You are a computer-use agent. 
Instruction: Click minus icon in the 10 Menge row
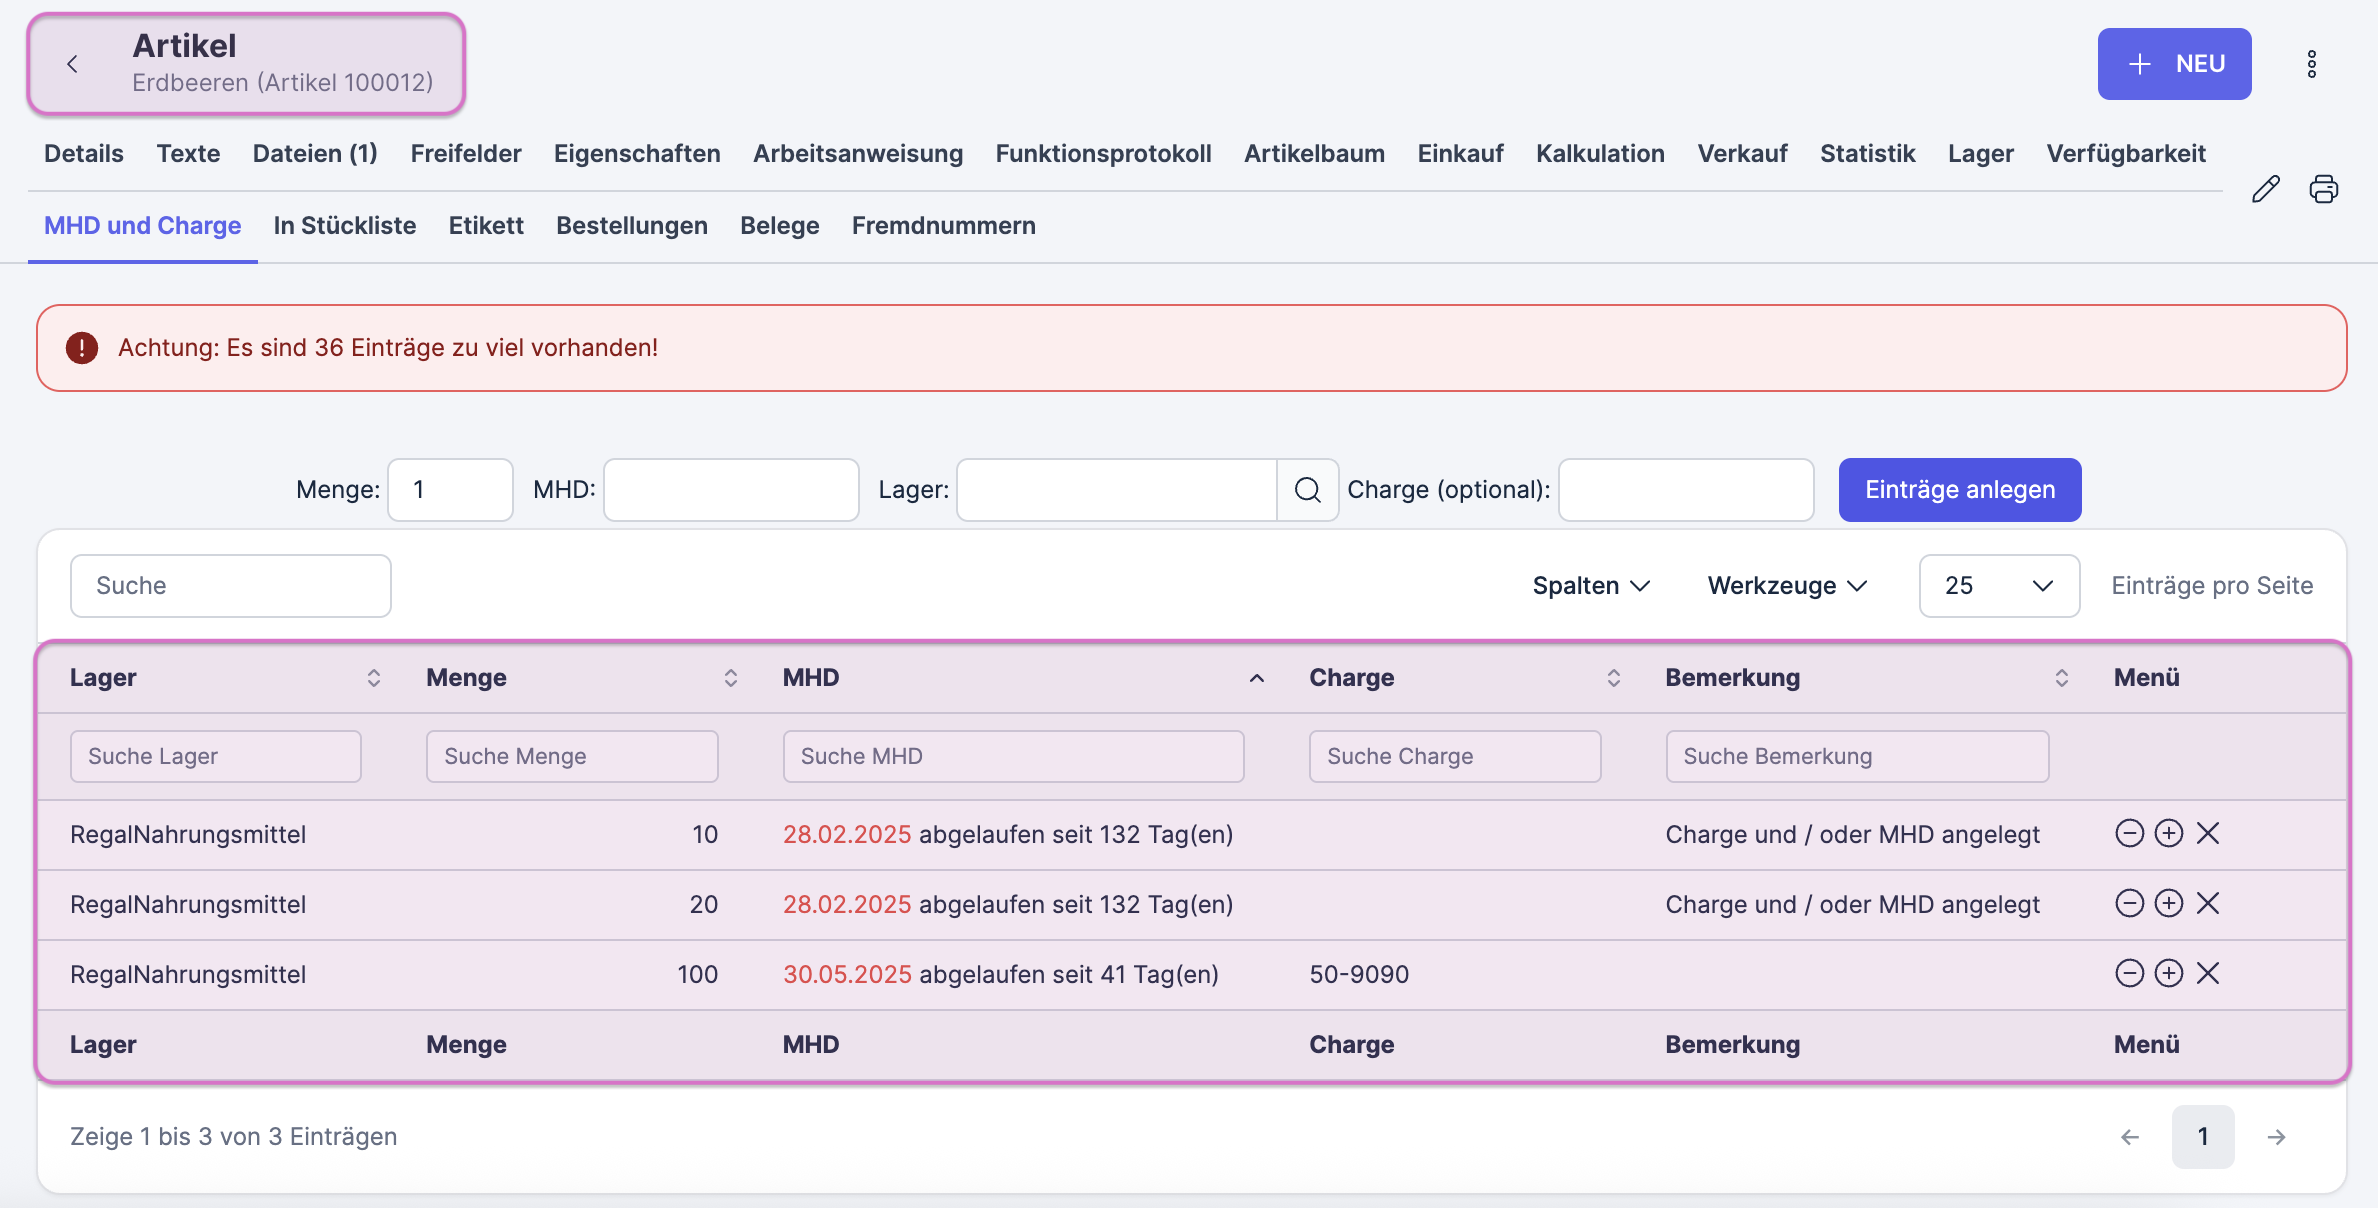pyautogui.click(x=2129, y=833)
